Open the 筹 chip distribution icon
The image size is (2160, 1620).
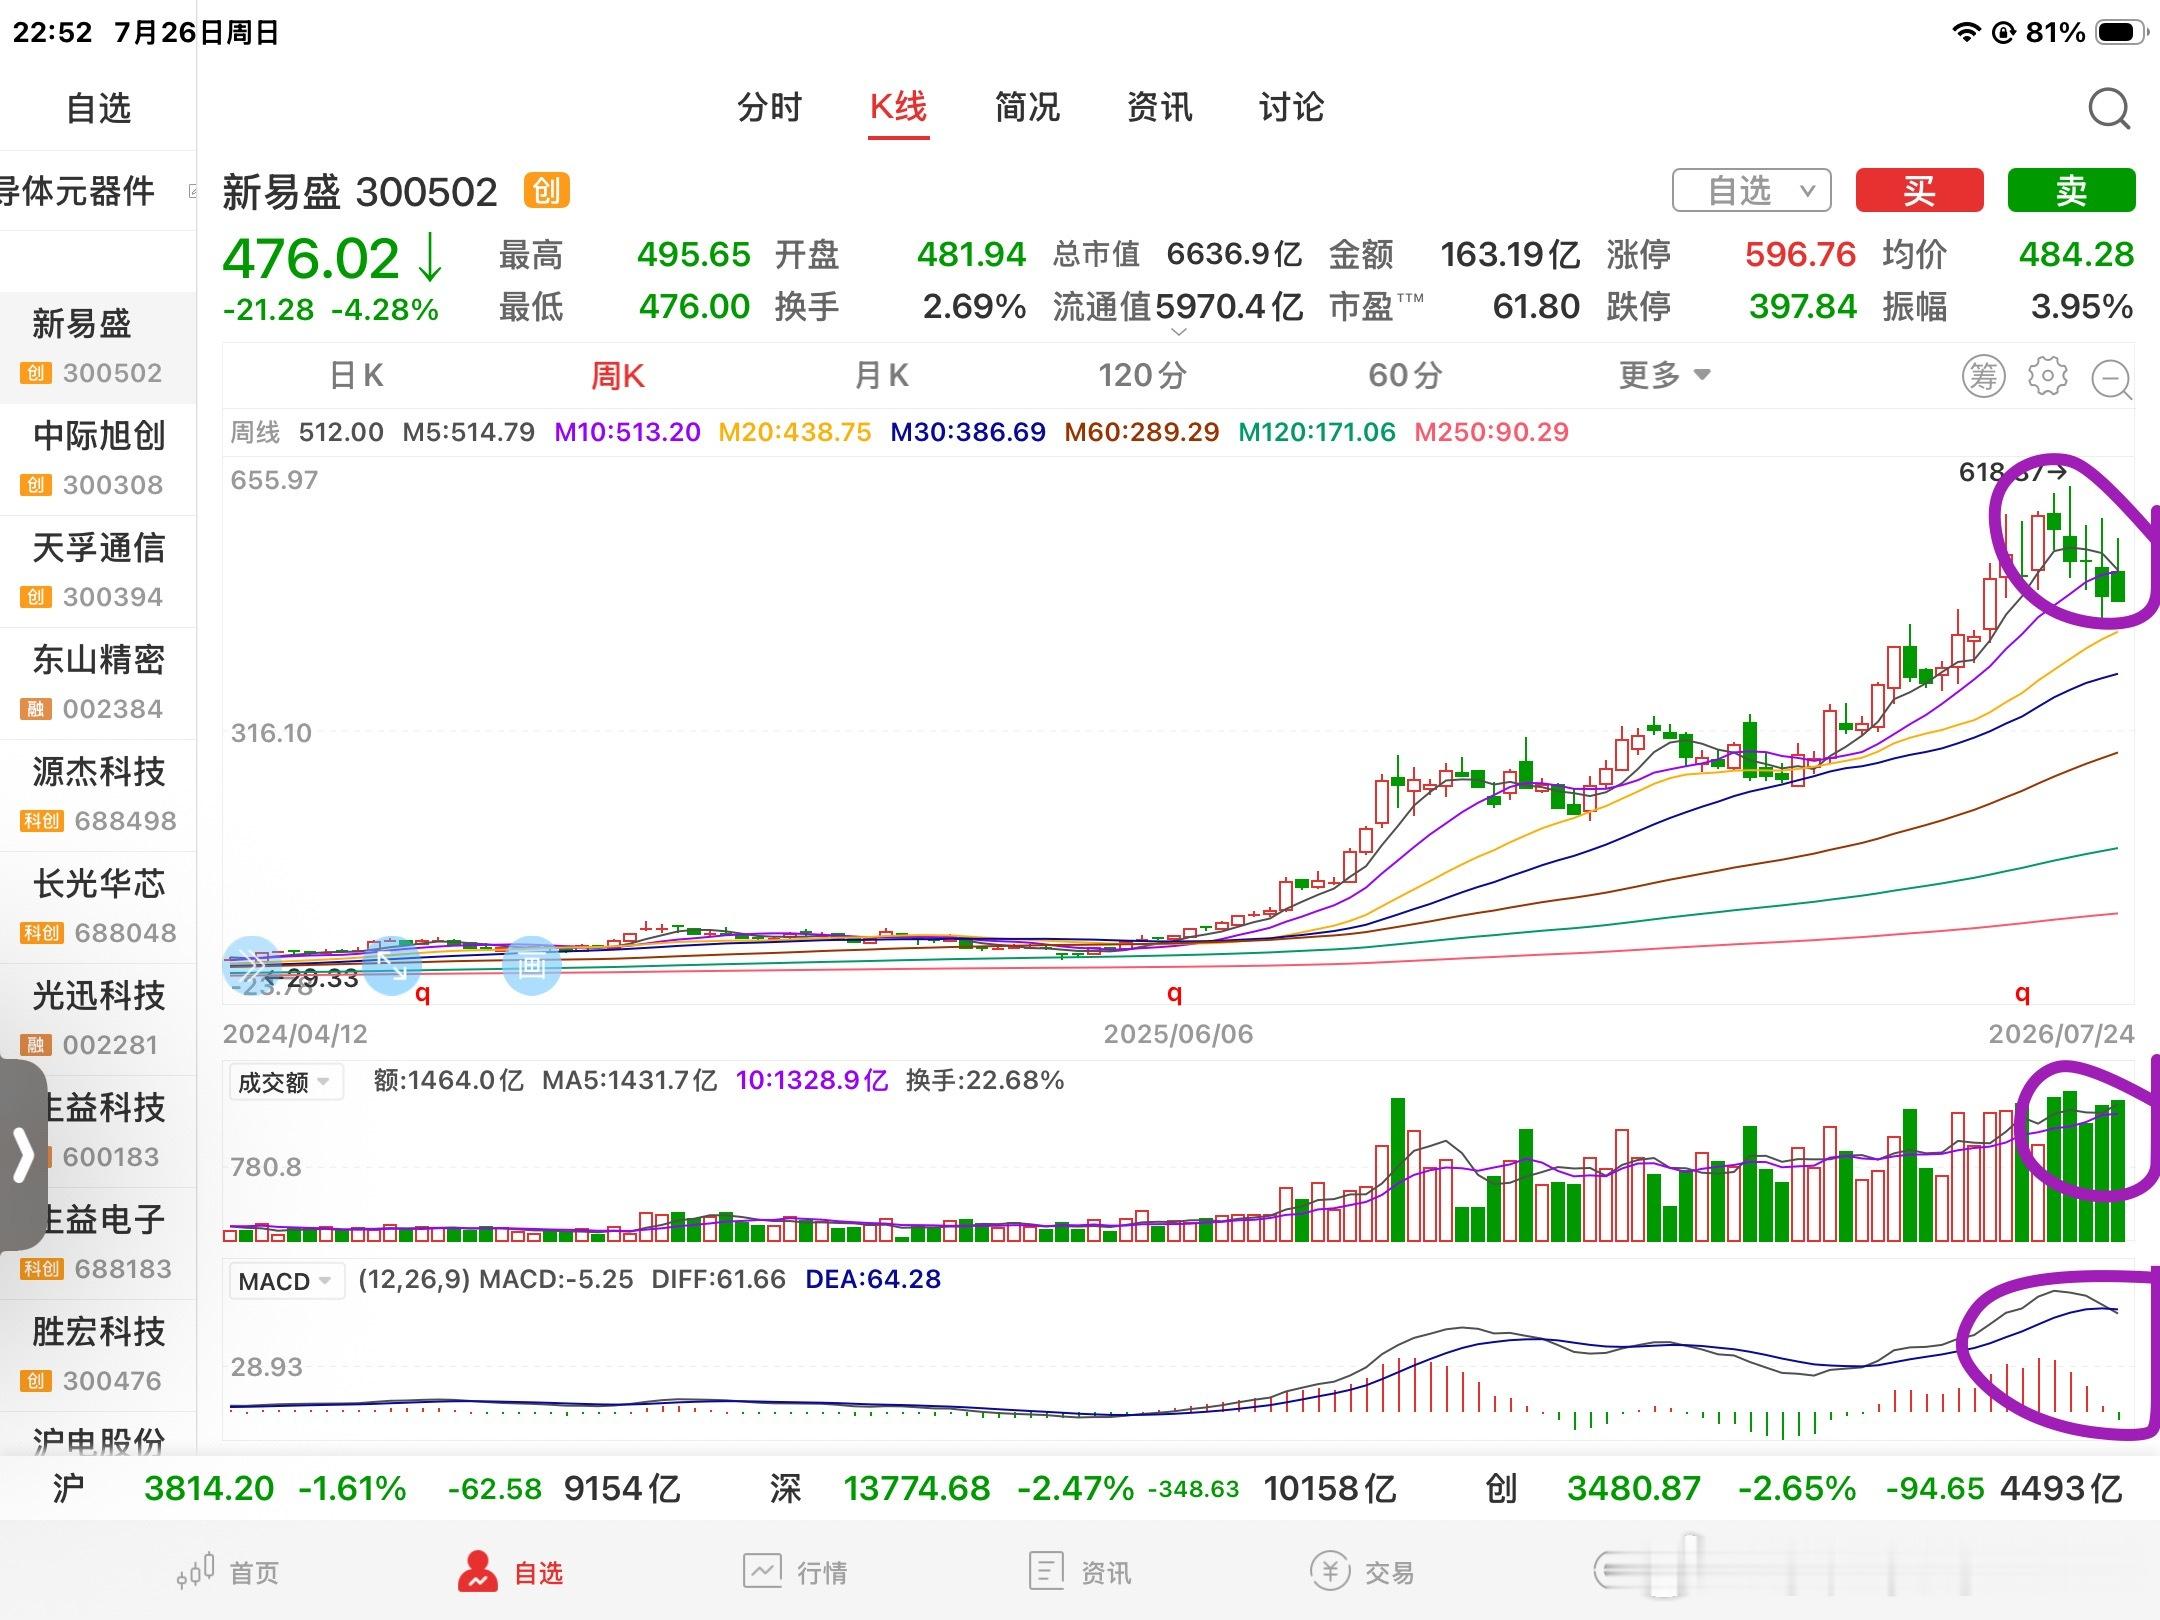[1984, 377]
